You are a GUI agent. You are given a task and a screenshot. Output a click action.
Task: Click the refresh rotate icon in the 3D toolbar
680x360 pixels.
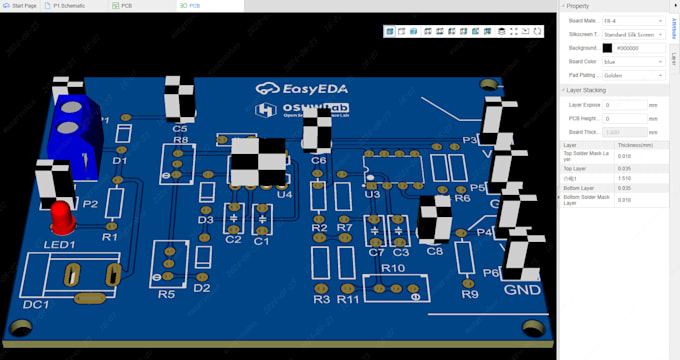(x=537, y=31)
